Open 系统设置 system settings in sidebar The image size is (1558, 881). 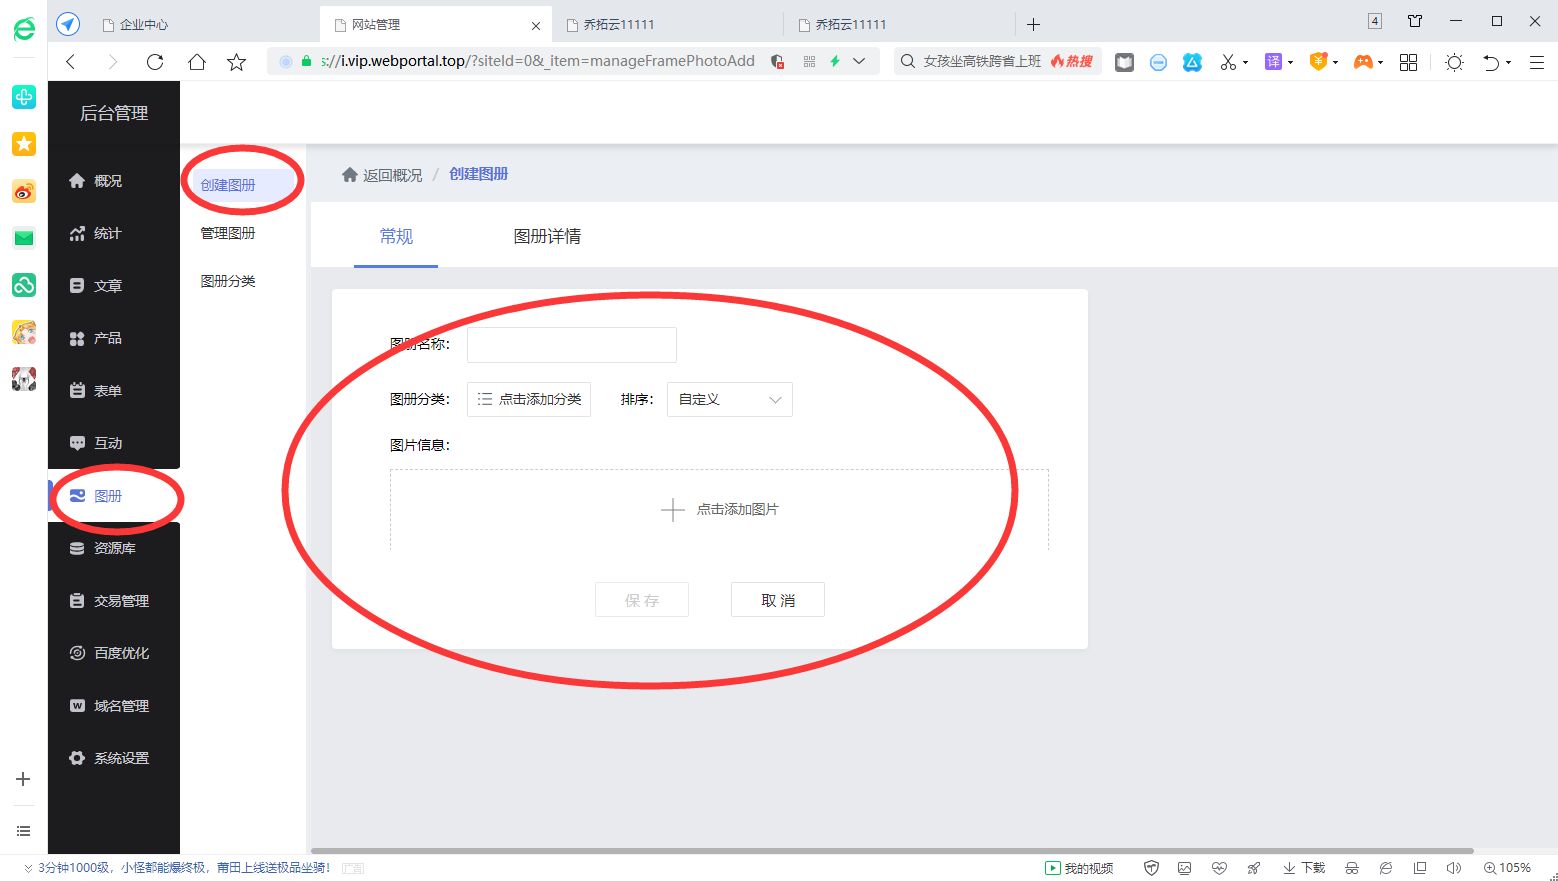[x=121, y=758]
